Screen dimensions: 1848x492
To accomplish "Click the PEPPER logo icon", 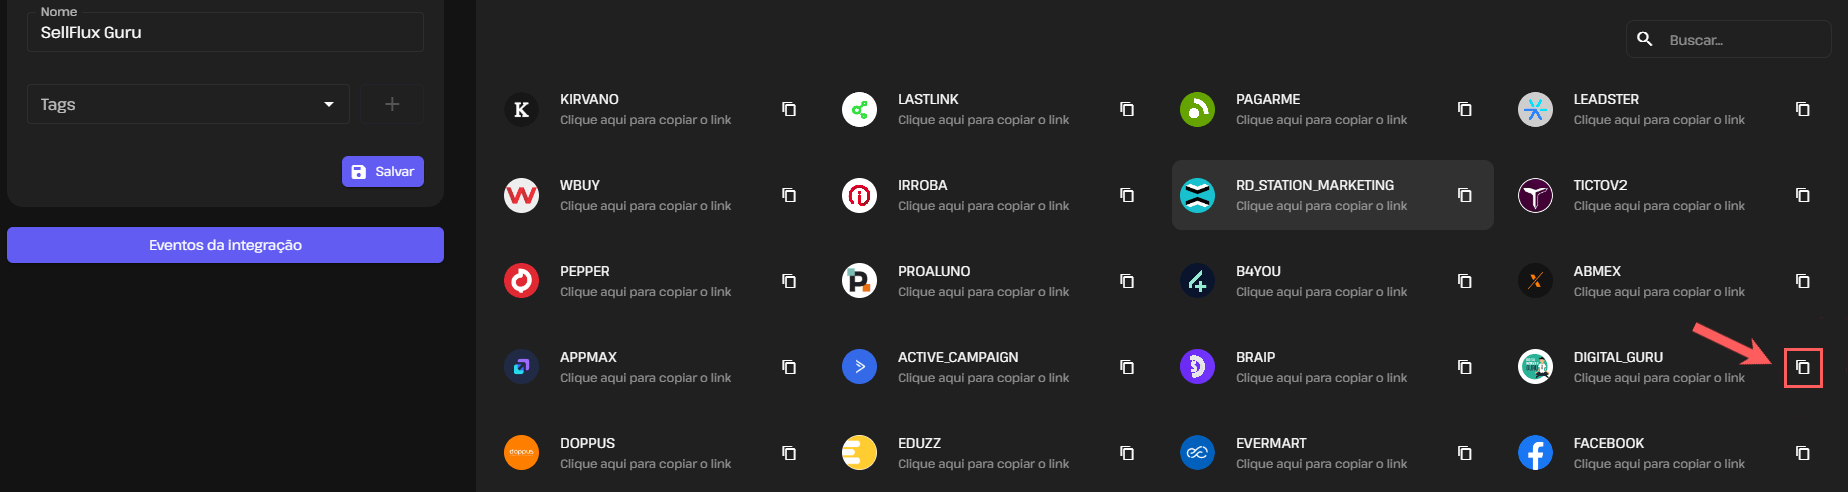I will click(521, 281).
